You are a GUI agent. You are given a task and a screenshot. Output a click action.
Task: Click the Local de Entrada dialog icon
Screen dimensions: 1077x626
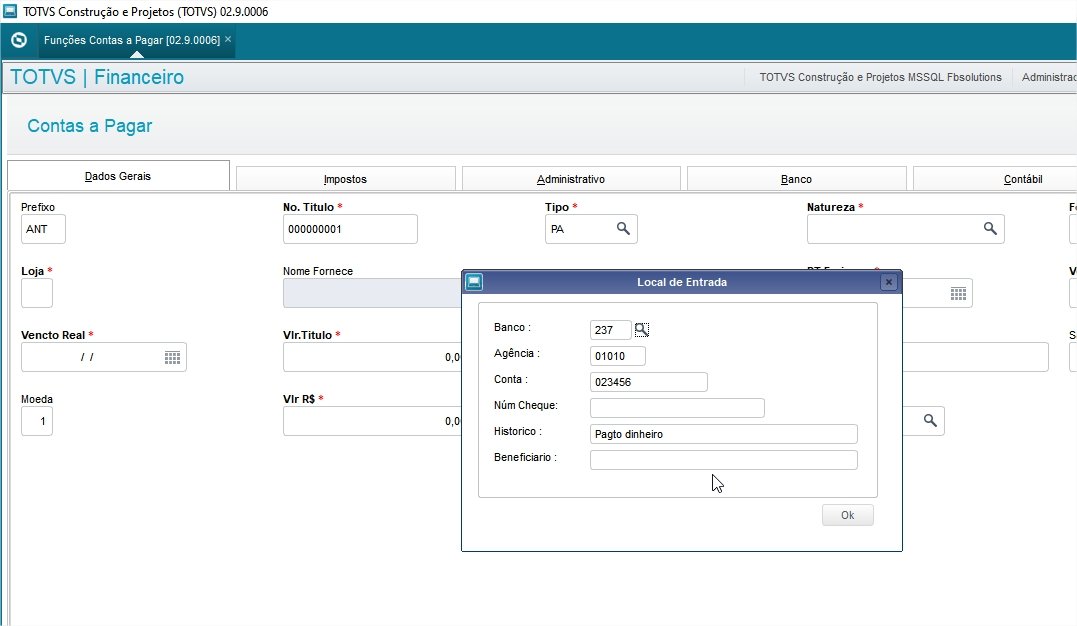(x=474, y=282)
